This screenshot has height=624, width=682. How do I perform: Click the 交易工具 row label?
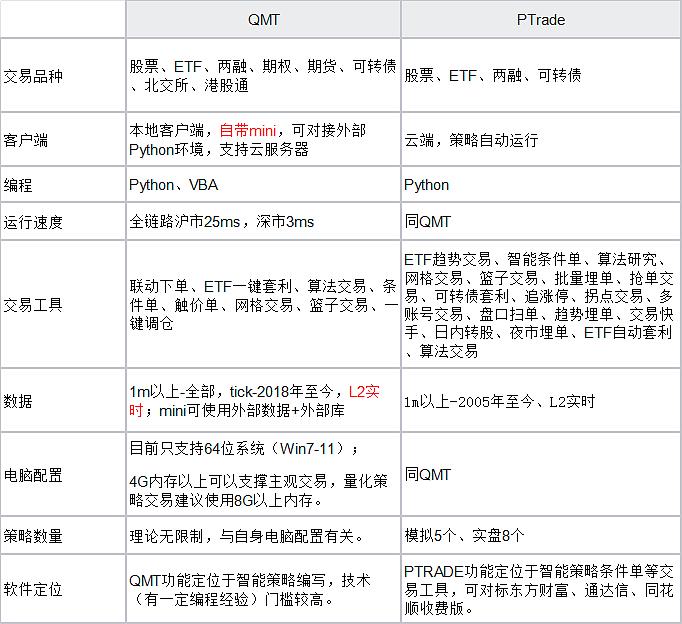33,305
